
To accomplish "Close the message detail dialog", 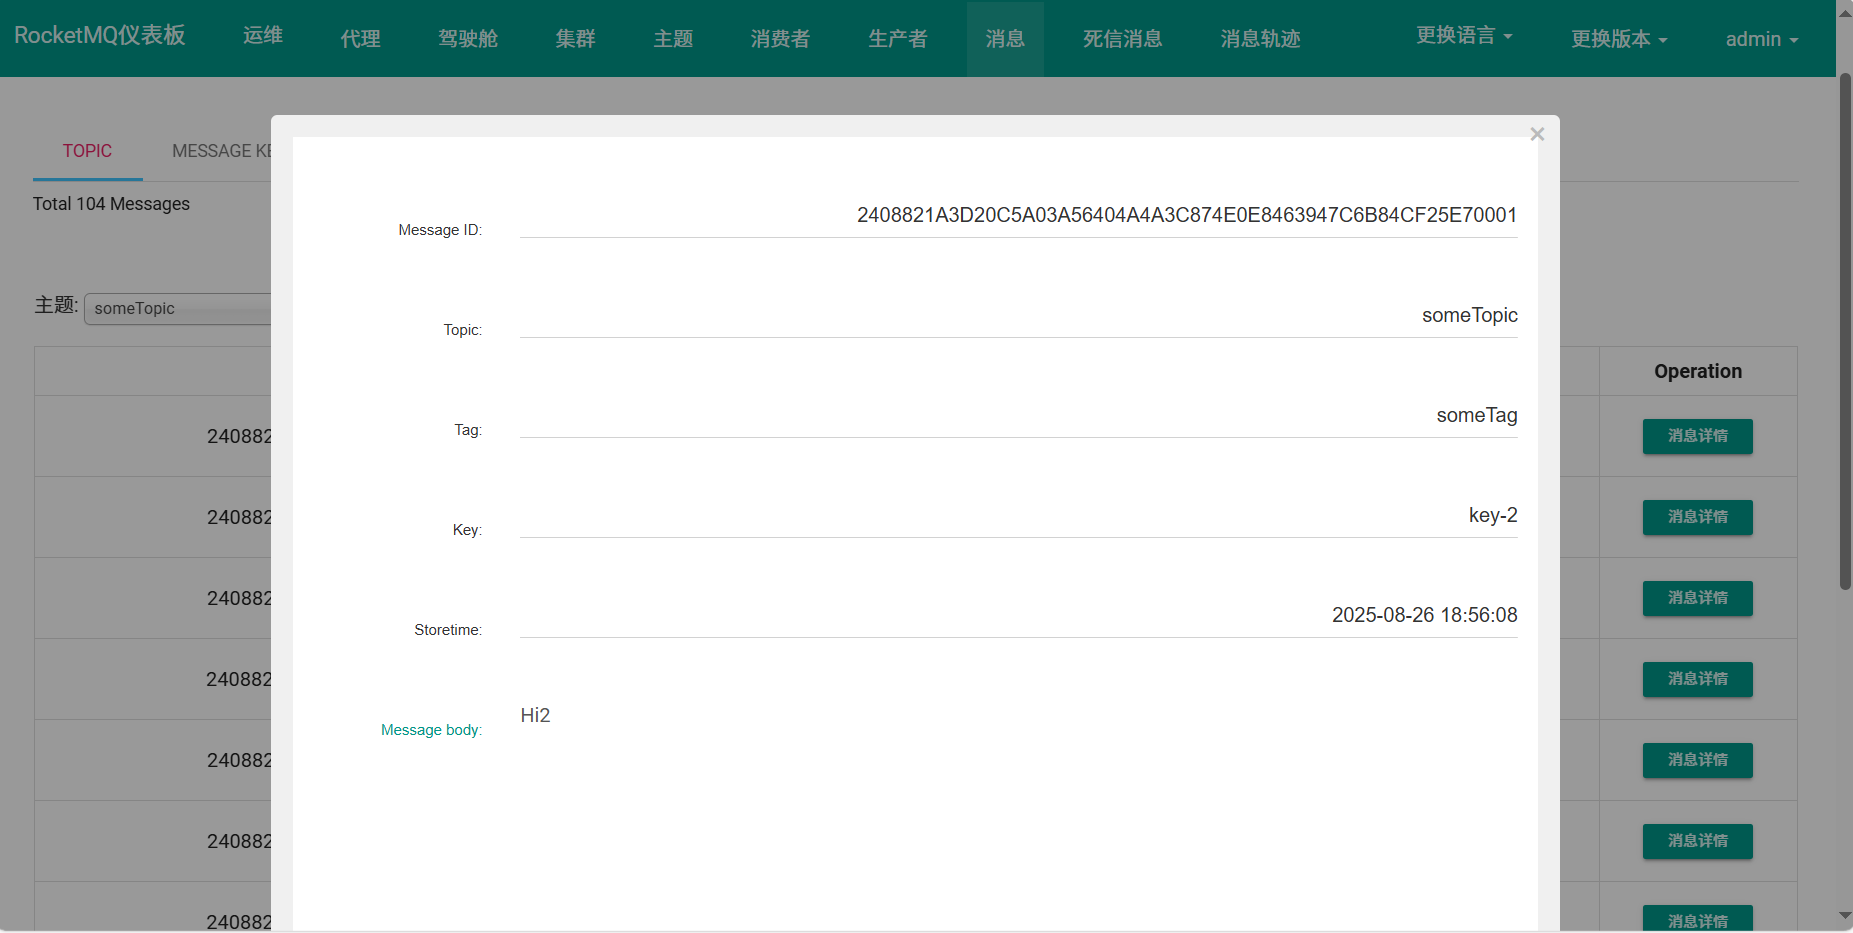I will coord(1537,134).
